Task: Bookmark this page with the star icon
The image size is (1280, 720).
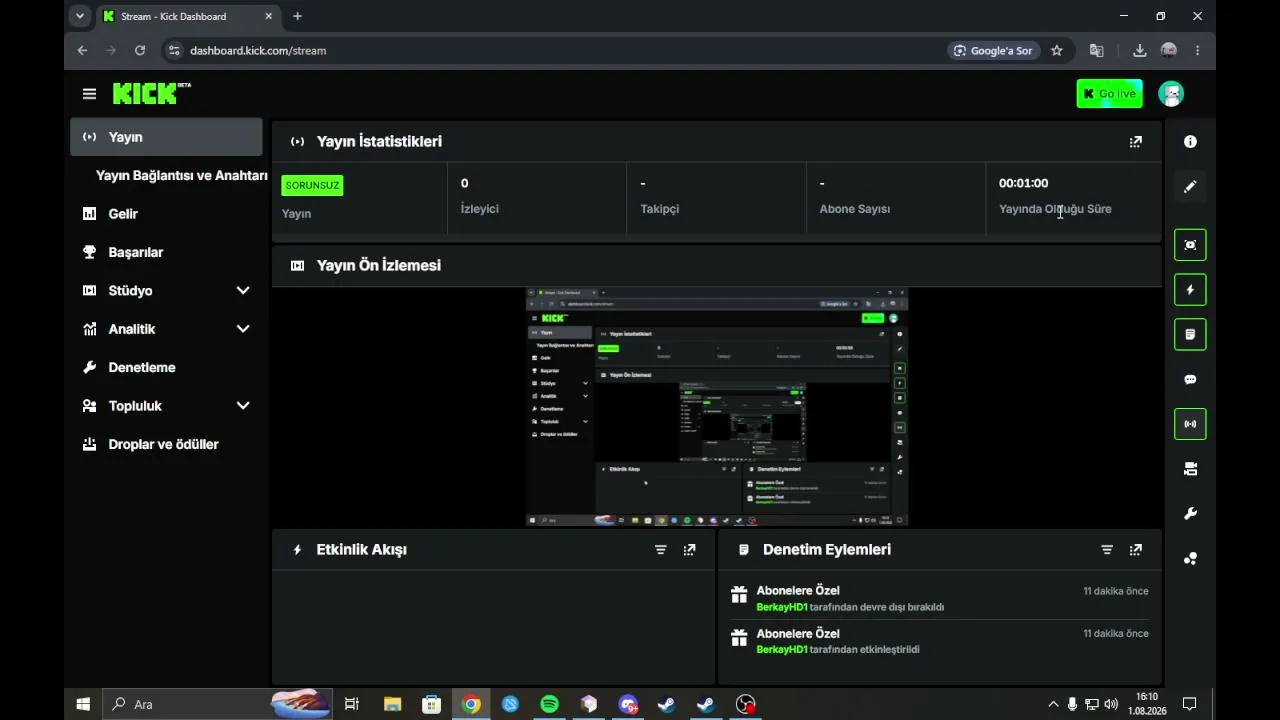Action: 1056,50
